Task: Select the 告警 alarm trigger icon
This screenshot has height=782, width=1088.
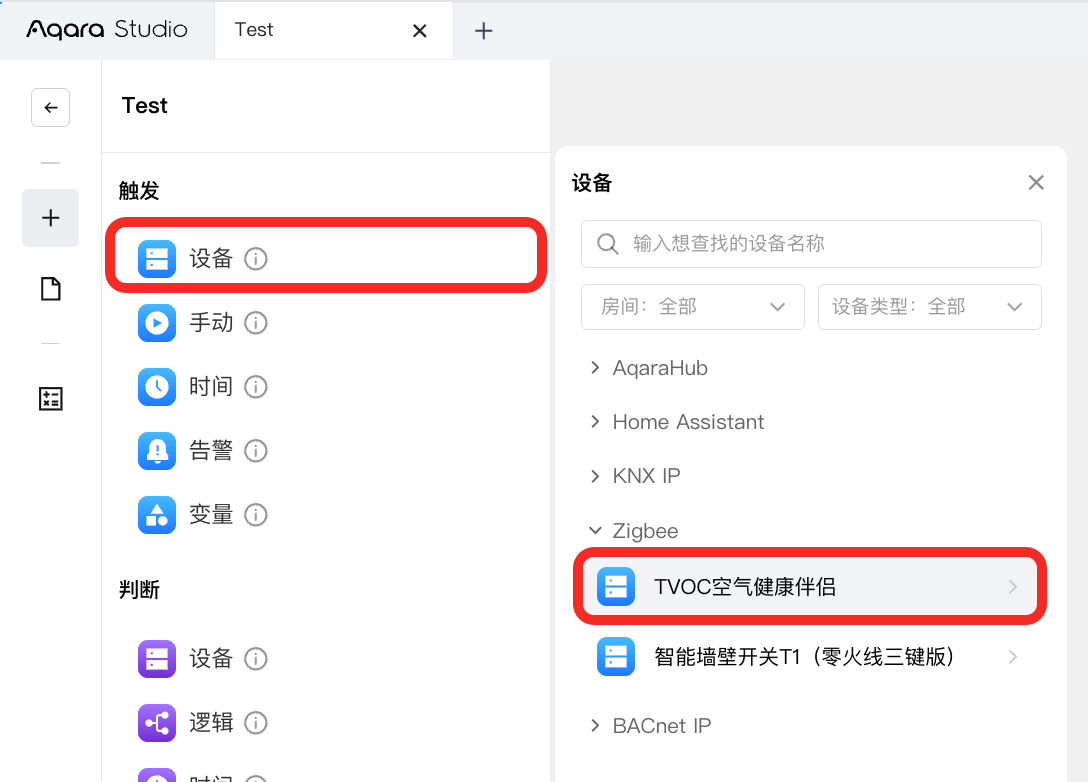Action: click(157, 451)
